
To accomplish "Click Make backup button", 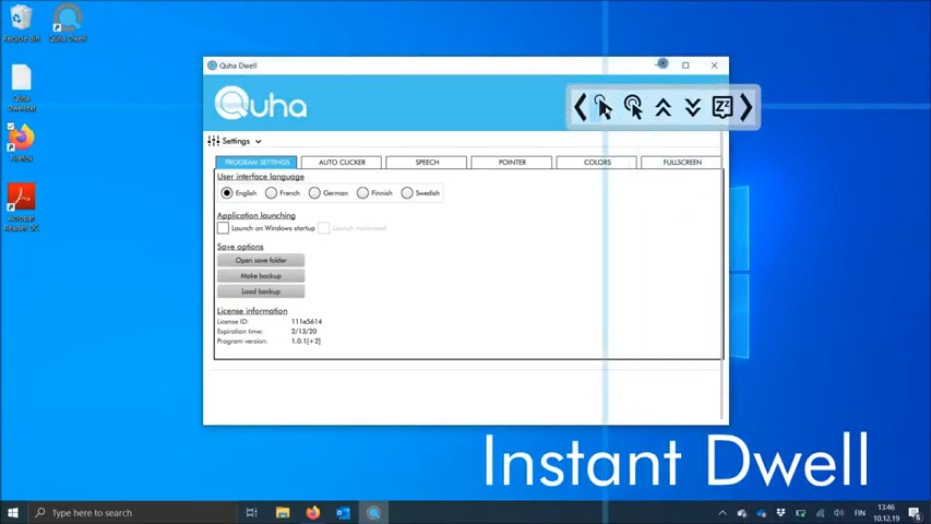I will coord(261,275).
